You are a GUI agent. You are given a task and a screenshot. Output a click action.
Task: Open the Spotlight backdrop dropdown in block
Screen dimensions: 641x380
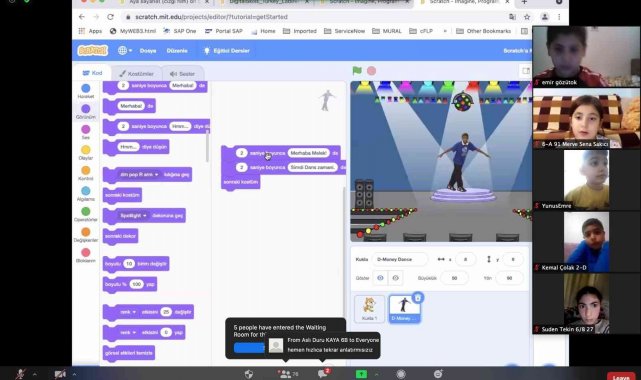[133, 215]
